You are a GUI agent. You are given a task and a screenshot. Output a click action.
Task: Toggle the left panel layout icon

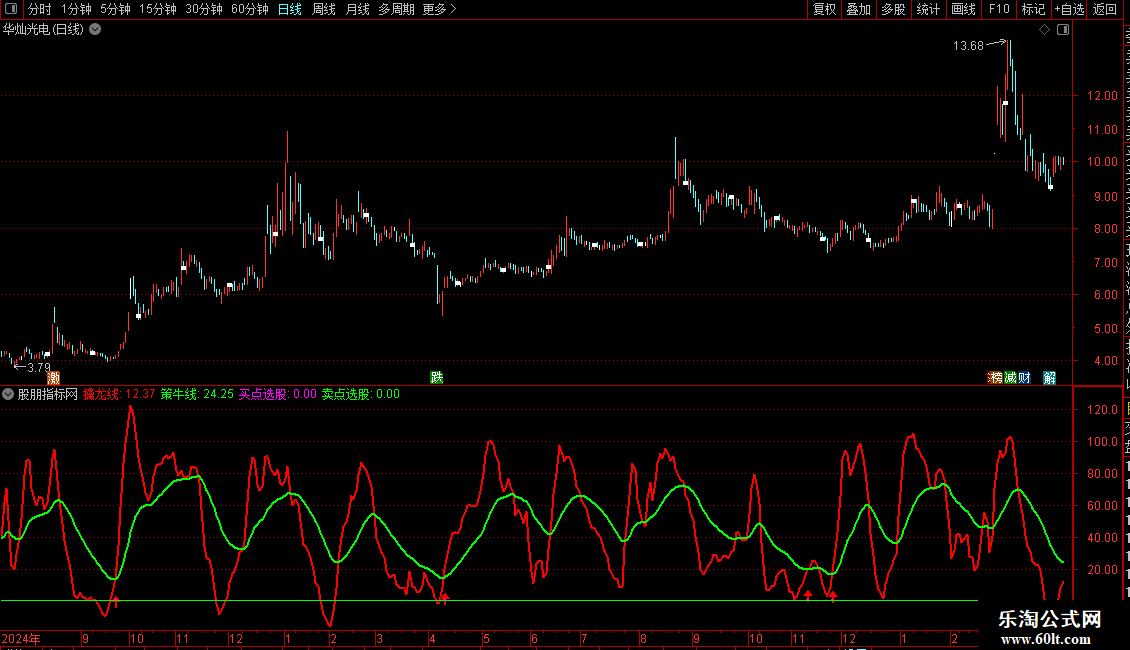pos(11,9)
